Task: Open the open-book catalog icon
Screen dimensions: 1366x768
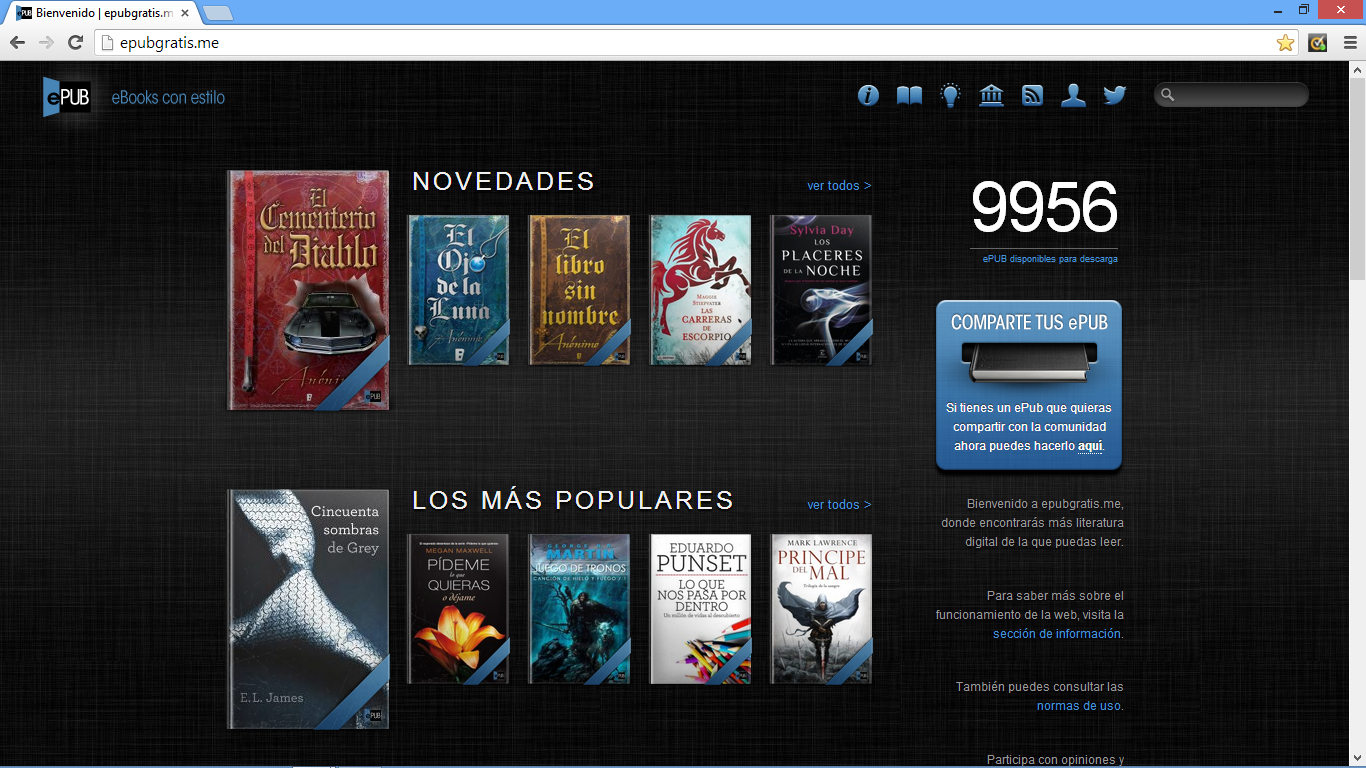Action: pyautogui.click(x=909, y=95)
